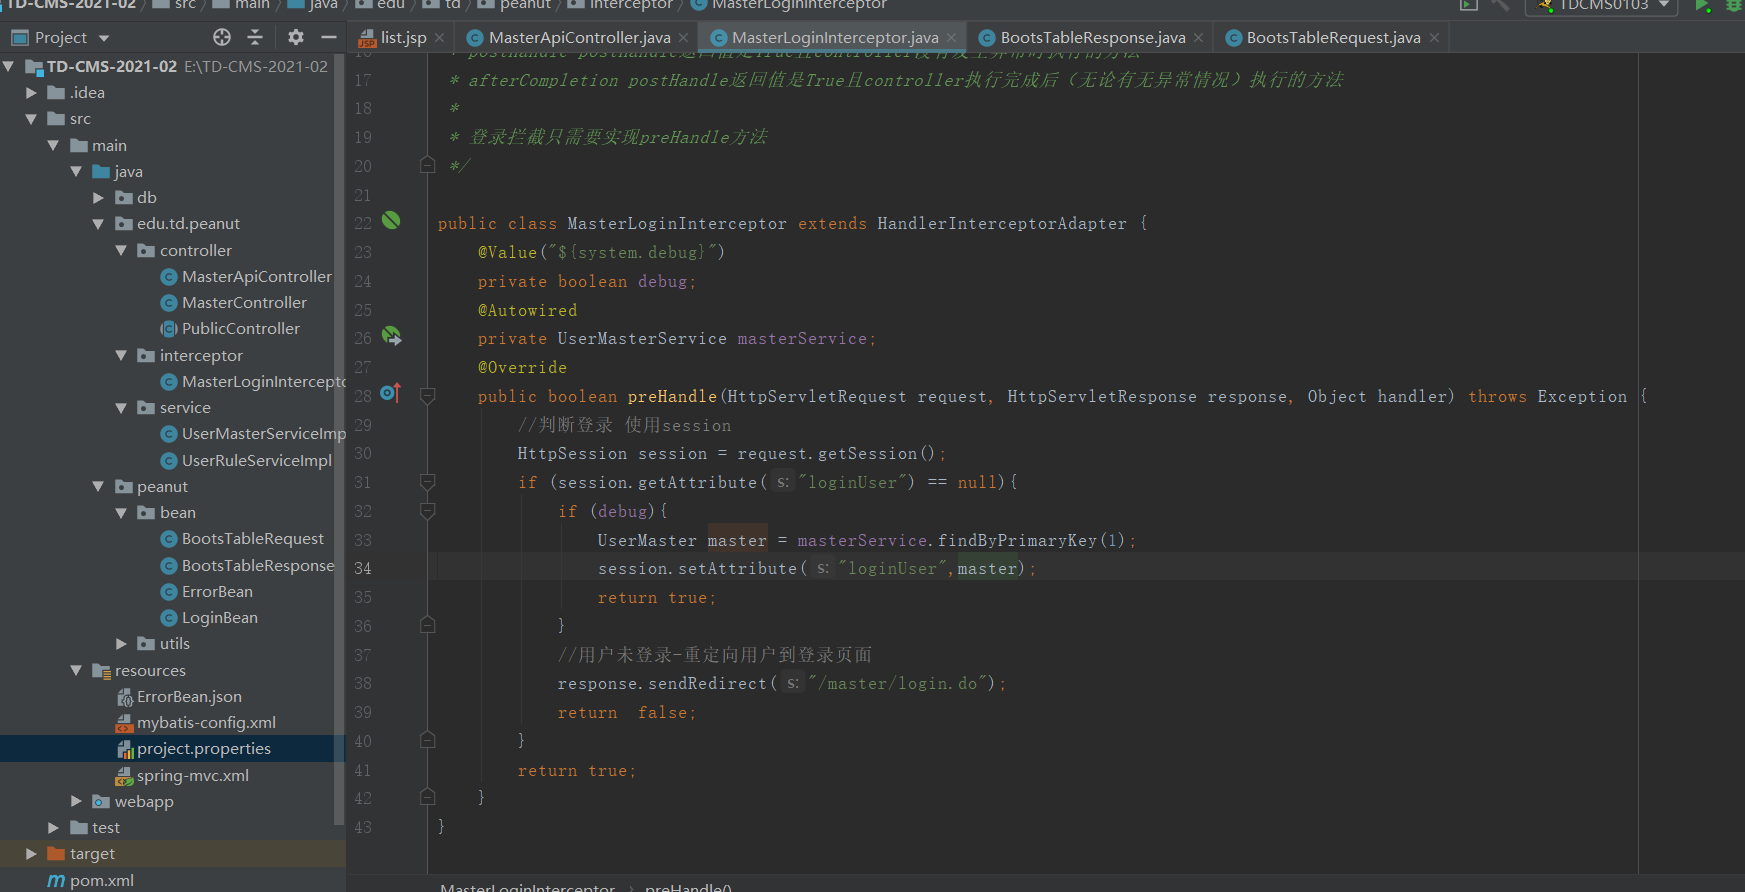Switch to list.jsp tab
1745x892 pixels.
[x=403, y=37]
